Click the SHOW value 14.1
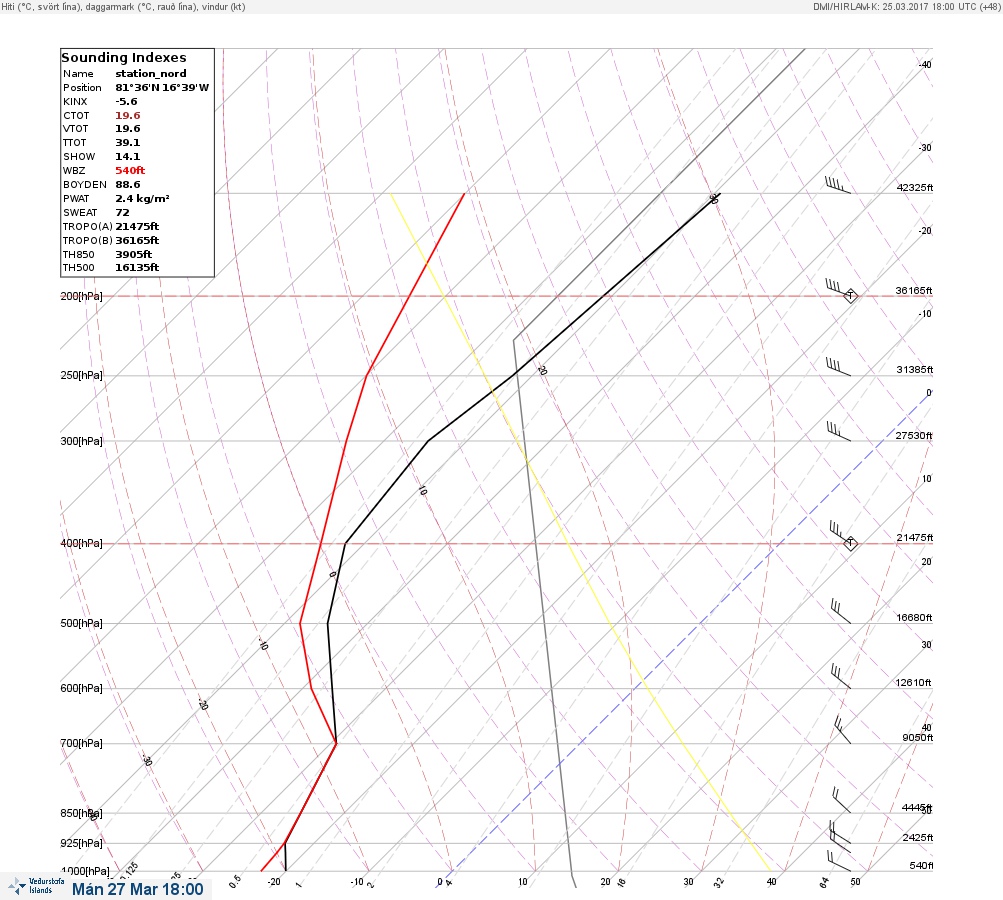 128,157
